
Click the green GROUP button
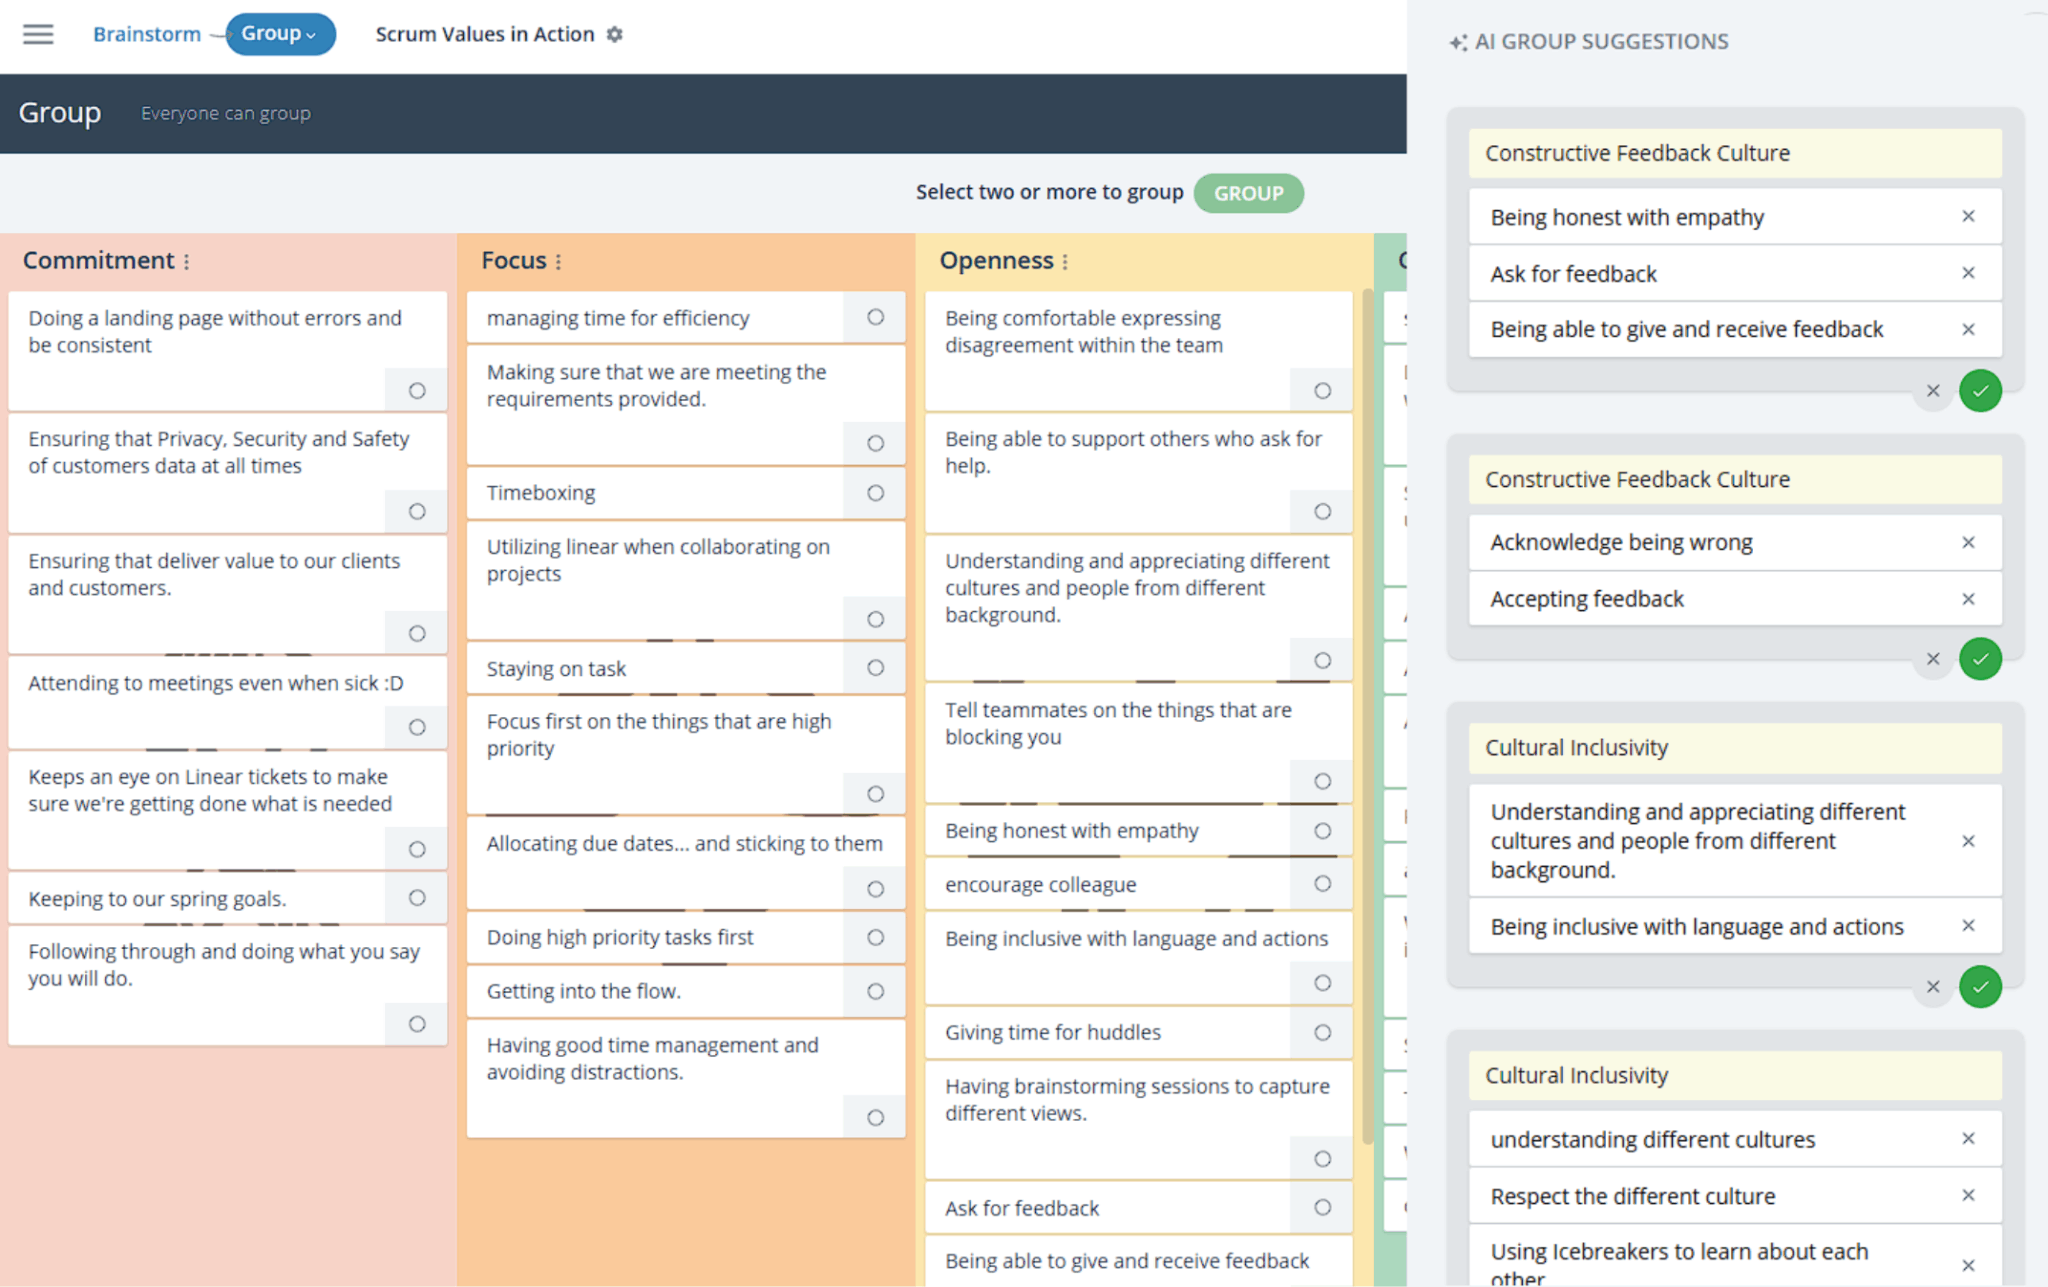[x=1248, y=192]
